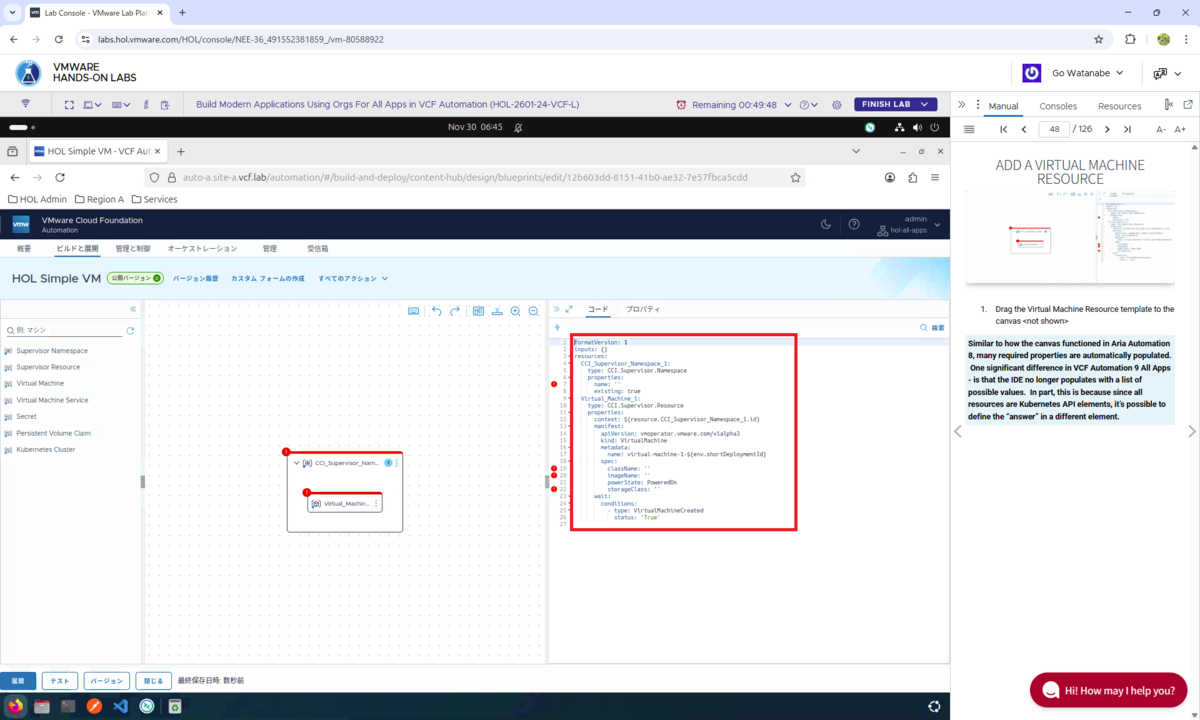Increase manual font size A+

click(x=1180, y=129)
